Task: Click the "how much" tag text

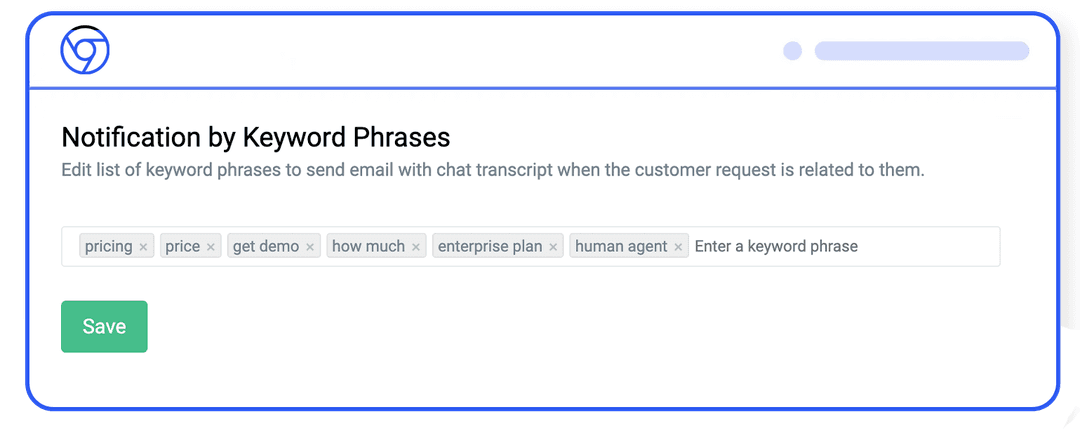Action: (368, 246)
